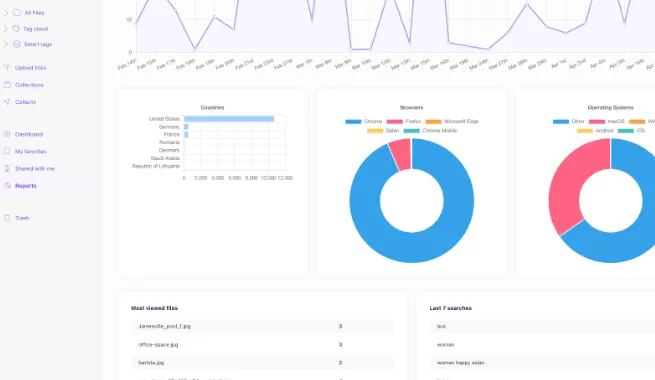Click the Collections icon
Viewport: 655px width, 380px height.
point(7,84)
